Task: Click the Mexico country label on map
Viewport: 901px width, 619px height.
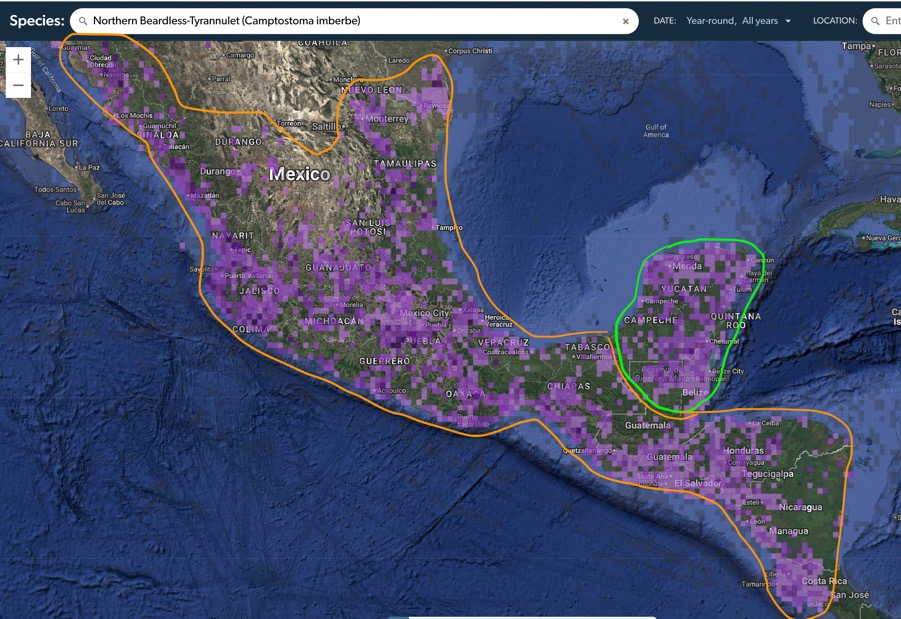Action: point(299,174)
